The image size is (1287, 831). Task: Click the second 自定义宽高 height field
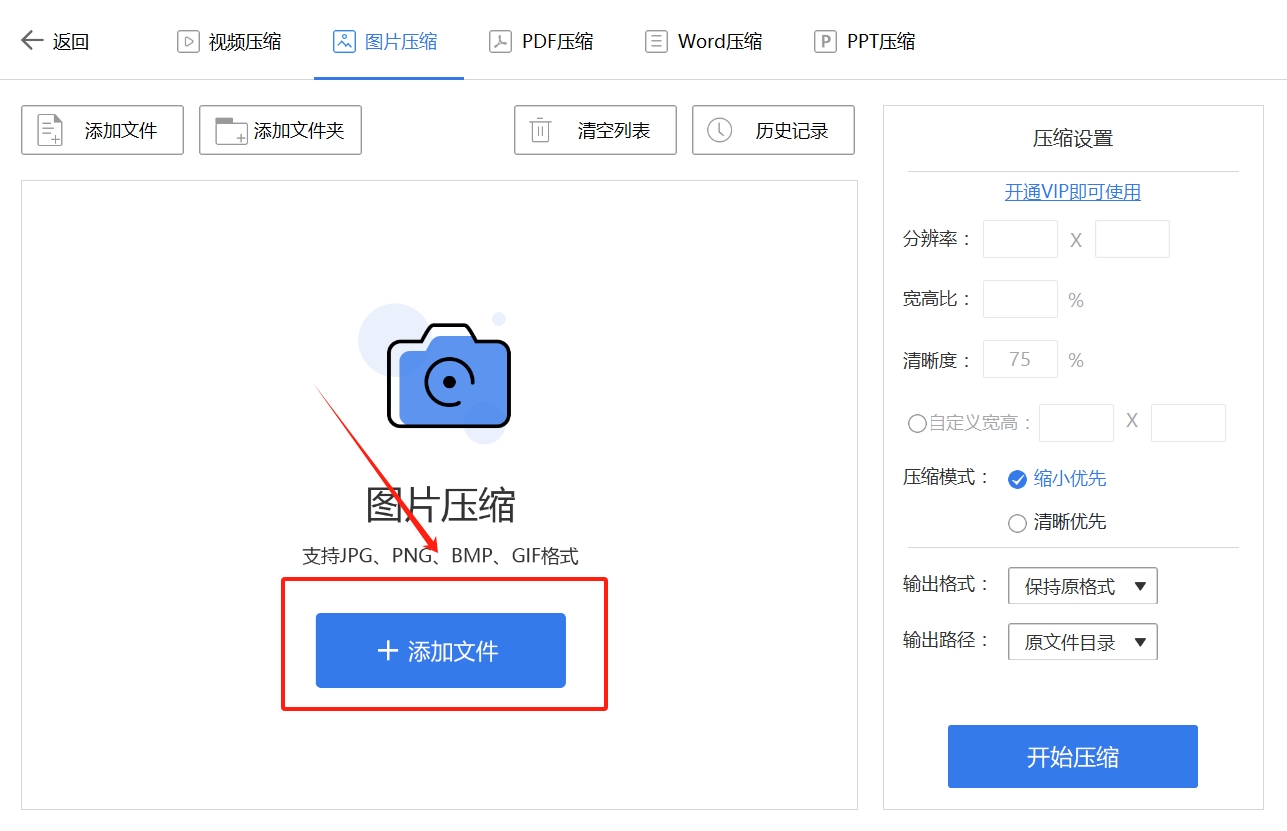click(x=1188, y=423)
